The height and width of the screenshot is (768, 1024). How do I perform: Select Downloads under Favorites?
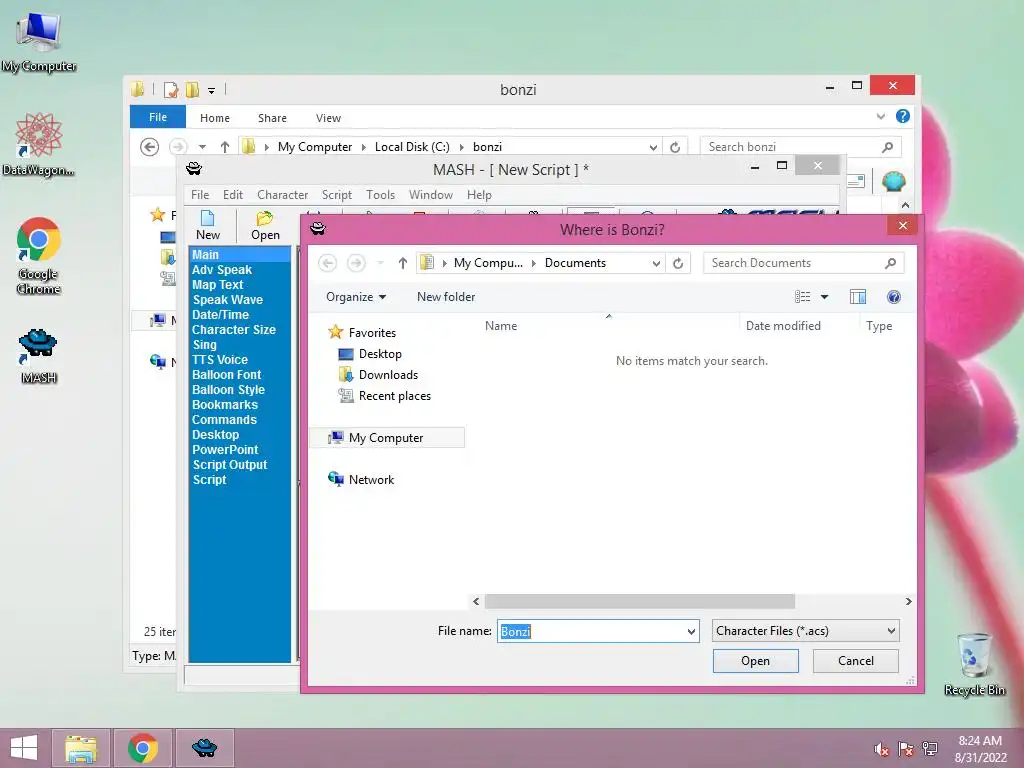coord(387,375)
